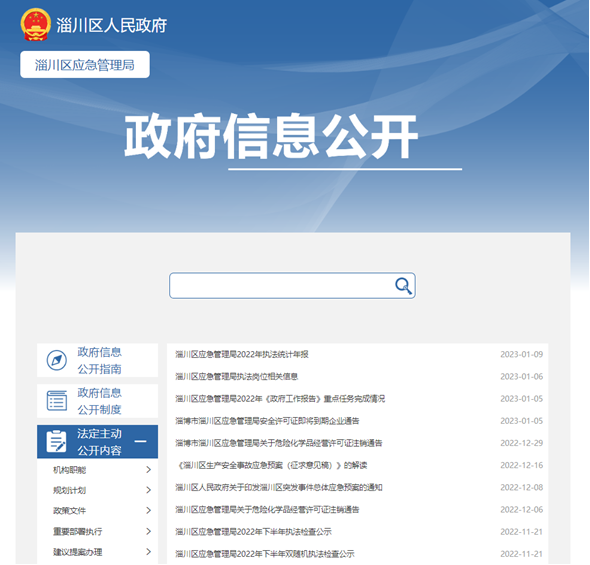Open the 政府信息公开指南 menu item
The width and height of the screenshot is (590, 565).
[97, 360]
